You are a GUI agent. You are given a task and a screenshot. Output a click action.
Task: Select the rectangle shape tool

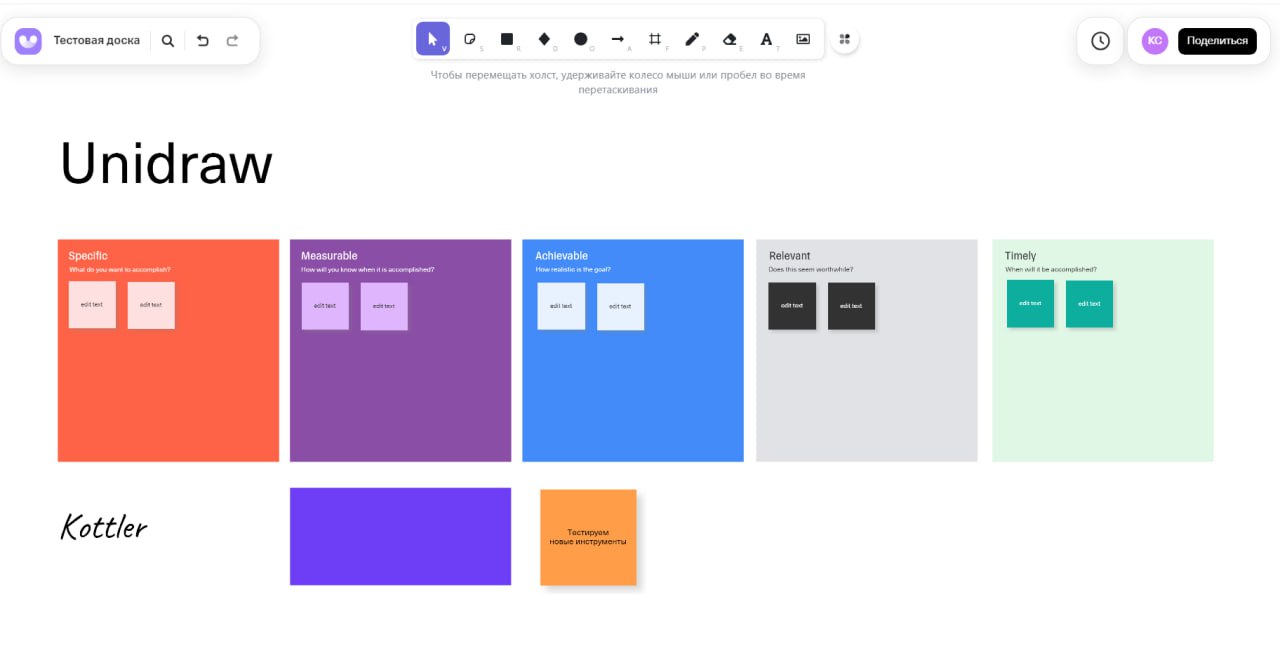click(x=507, y=39)
